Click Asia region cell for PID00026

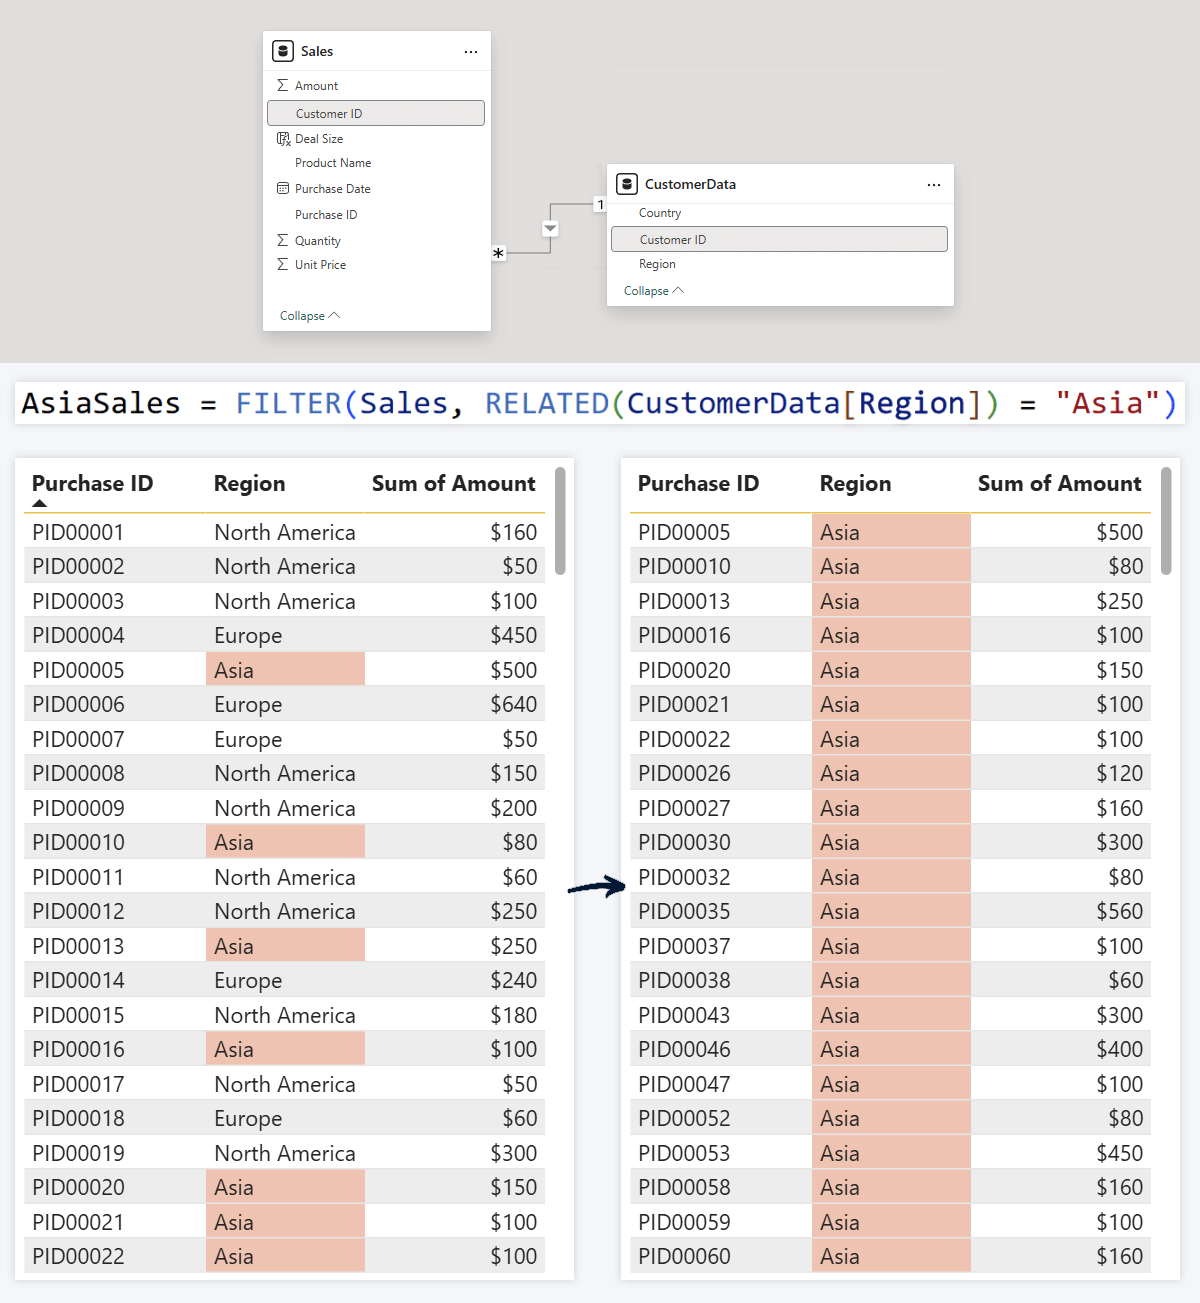[x=891, y=773]
